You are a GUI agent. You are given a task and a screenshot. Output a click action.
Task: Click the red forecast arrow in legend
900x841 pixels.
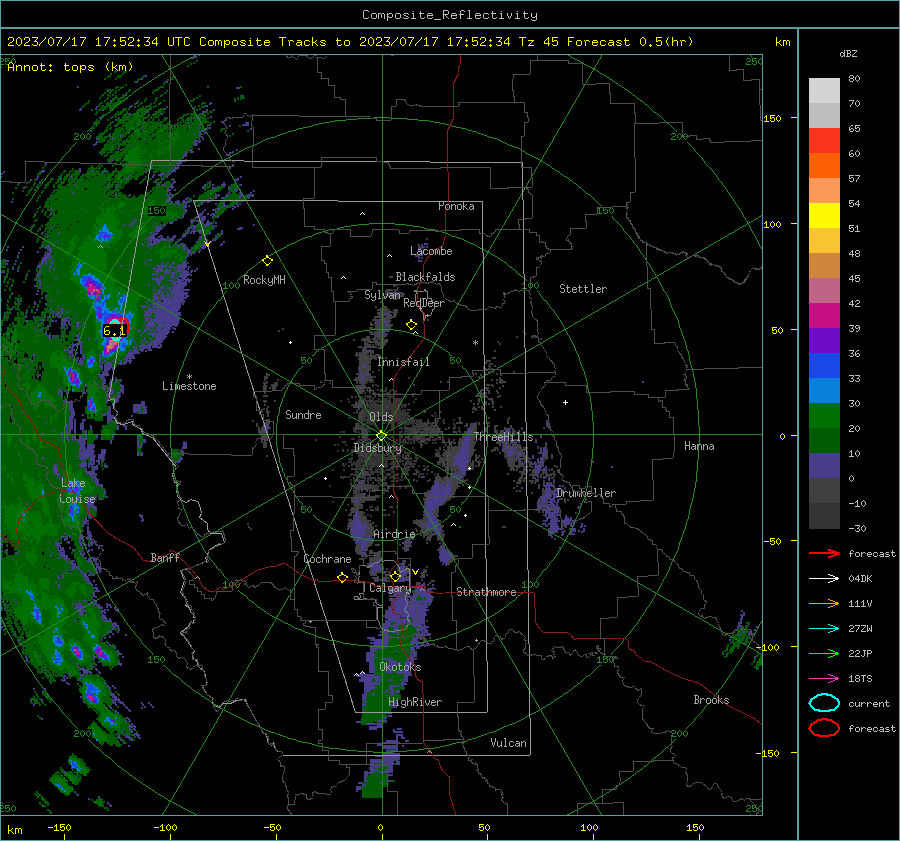[x=824, y=553]
